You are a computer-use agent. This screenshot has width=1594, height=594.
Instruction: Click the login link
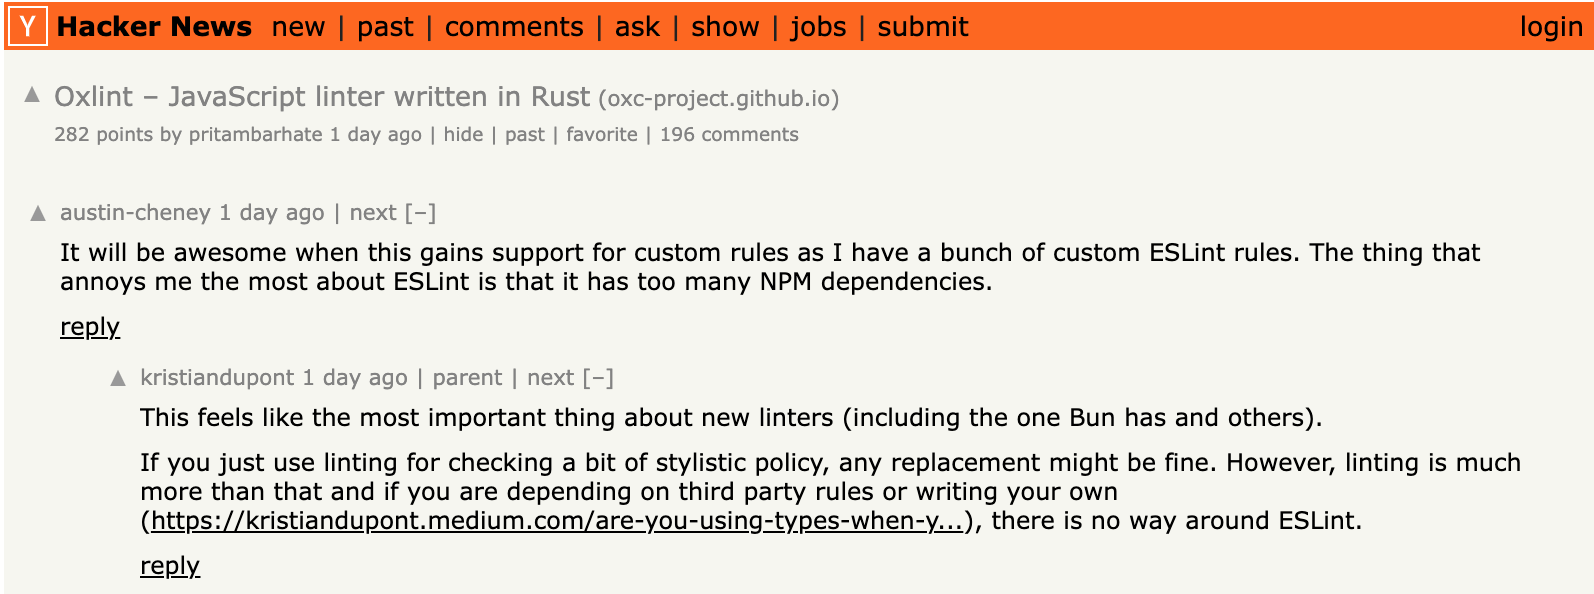click(1551, 27)
